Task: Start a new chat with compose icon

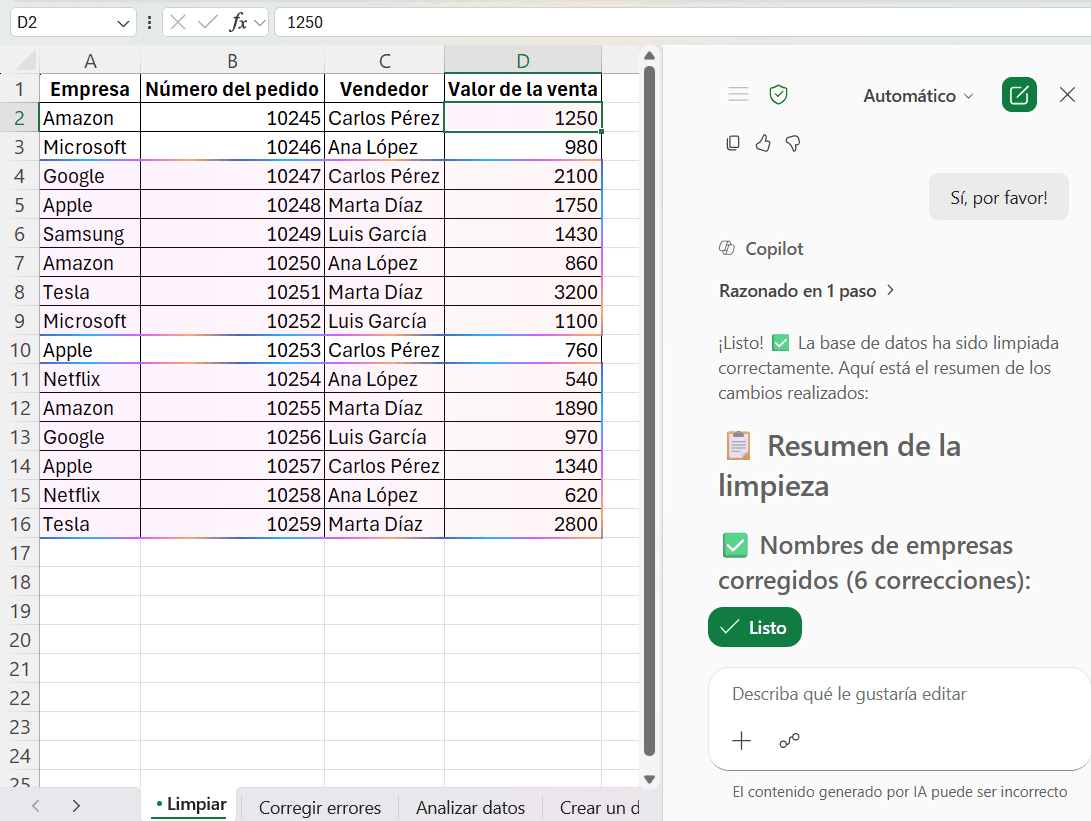Action: [x=1019, y=95]
